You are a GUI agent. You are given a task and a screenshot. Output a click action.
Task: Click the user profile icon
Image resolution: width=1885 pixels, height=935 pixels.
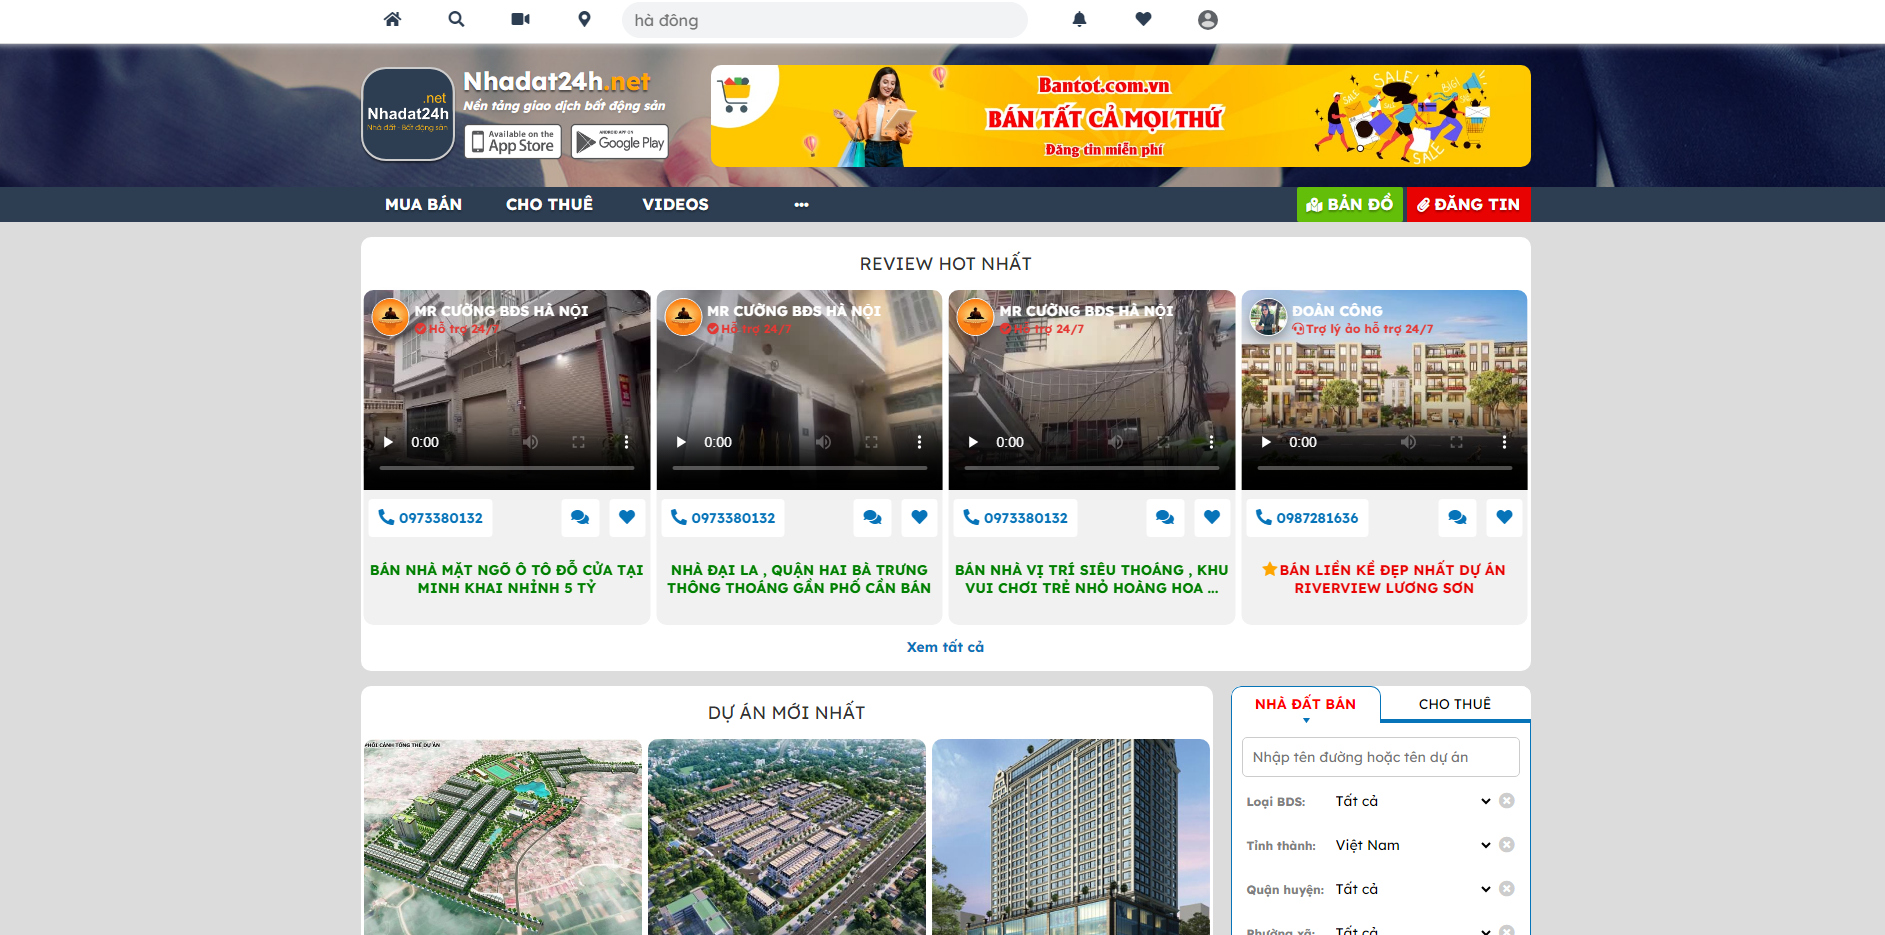coord(1207,19)
